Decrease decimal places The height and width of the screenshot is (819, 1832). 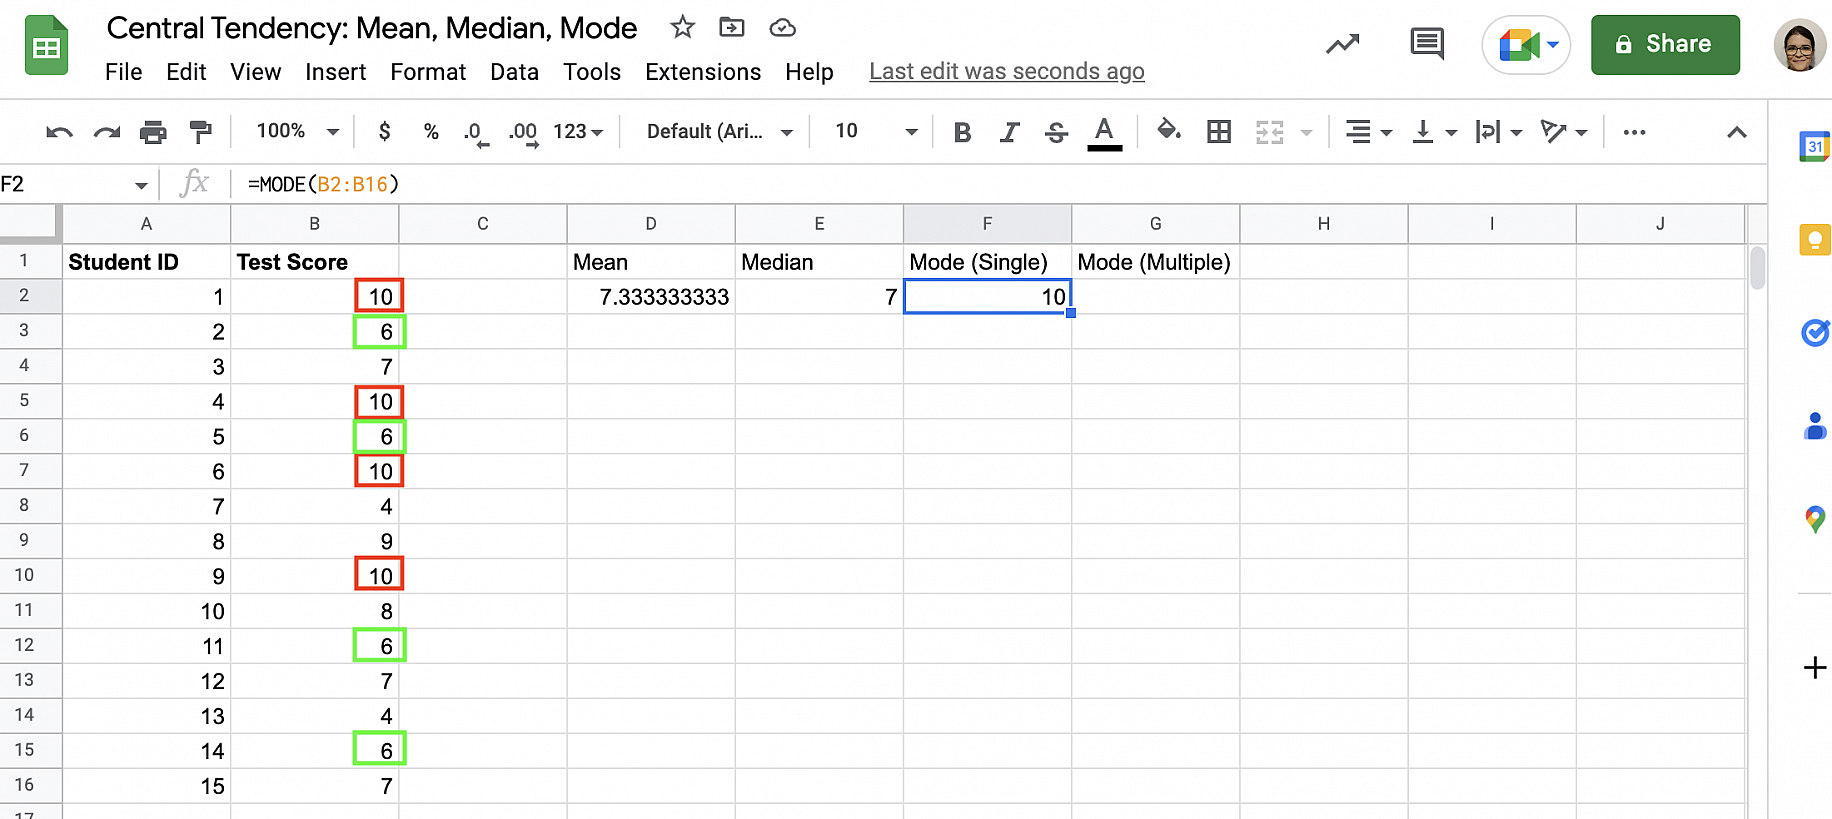475,133
